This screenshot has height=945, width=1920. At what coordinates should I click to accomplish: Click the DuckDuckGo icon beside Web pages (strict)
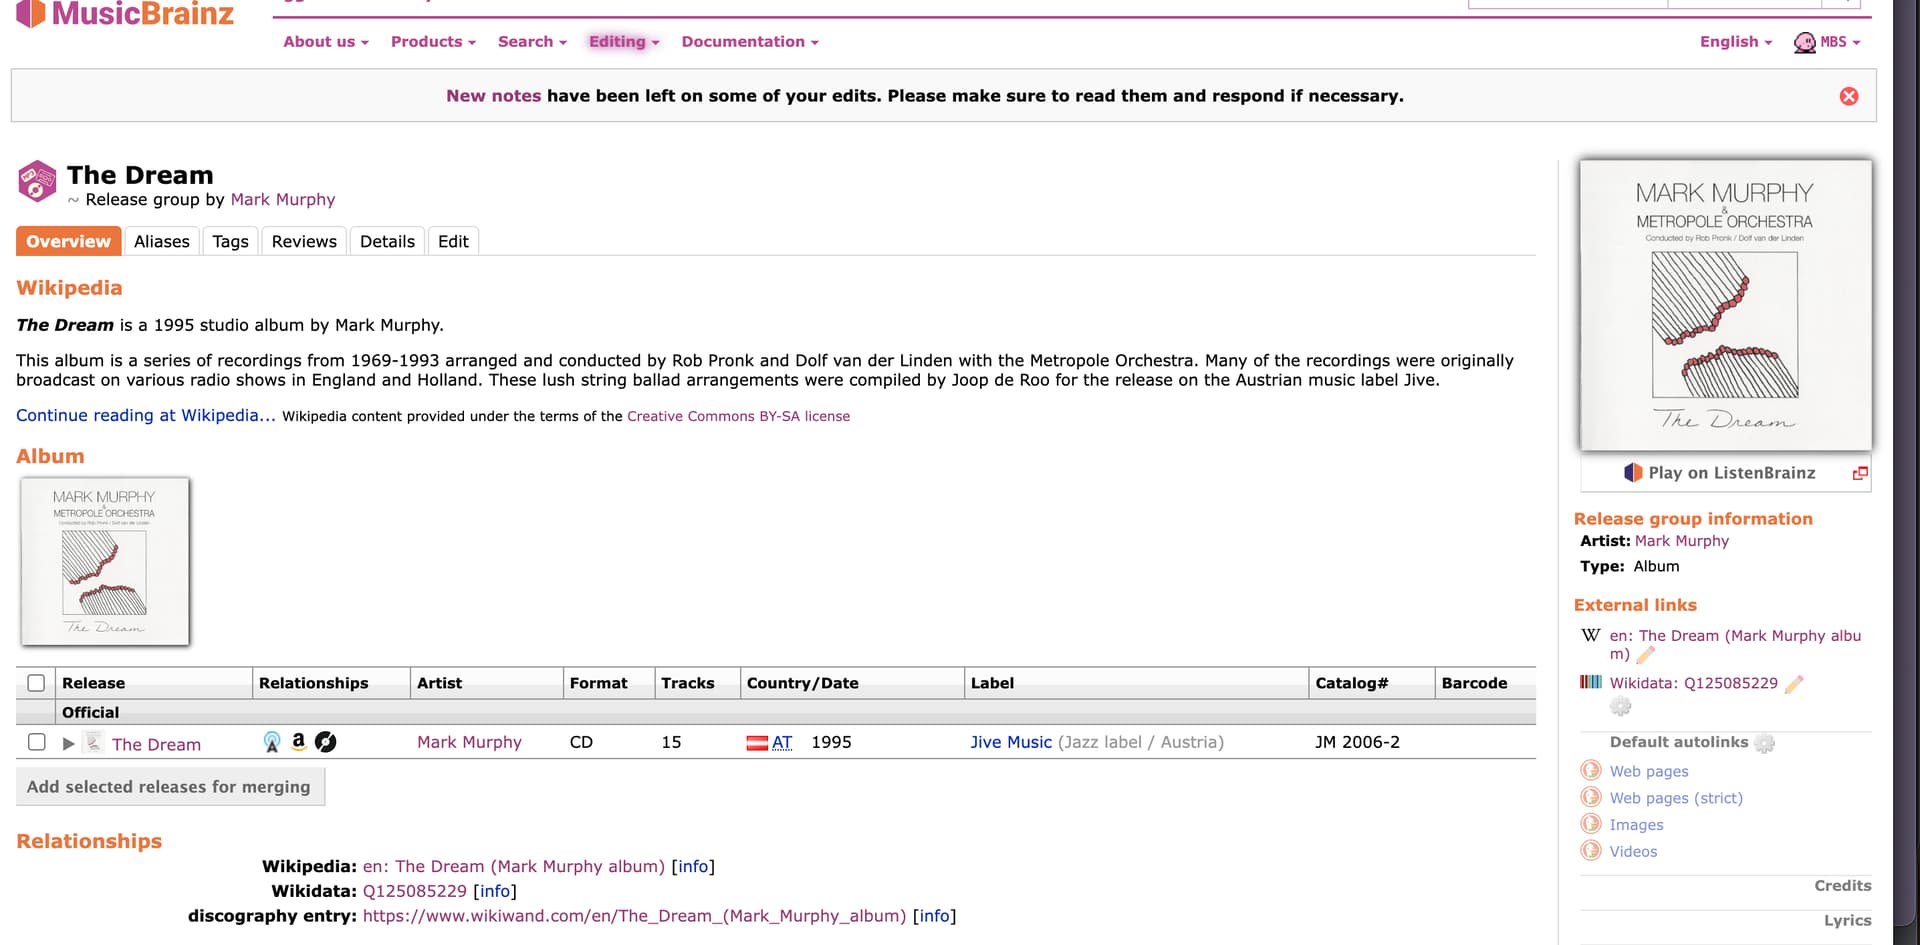click(x=1591, y=797)
